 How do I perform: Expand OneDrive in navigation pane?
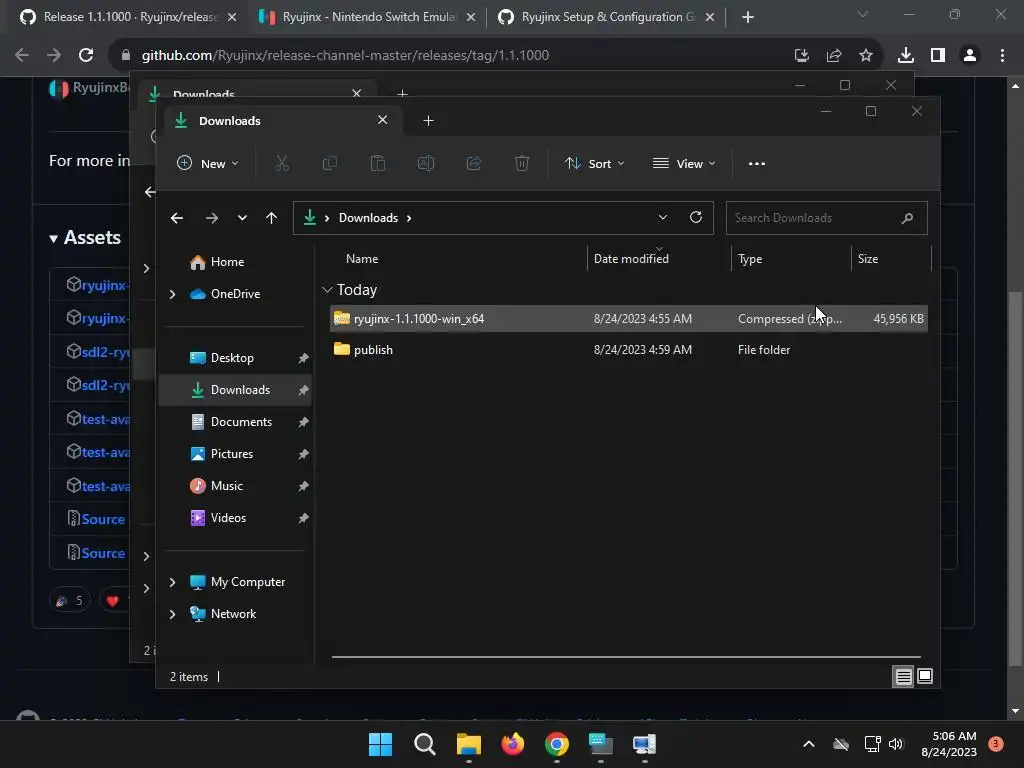172,295
